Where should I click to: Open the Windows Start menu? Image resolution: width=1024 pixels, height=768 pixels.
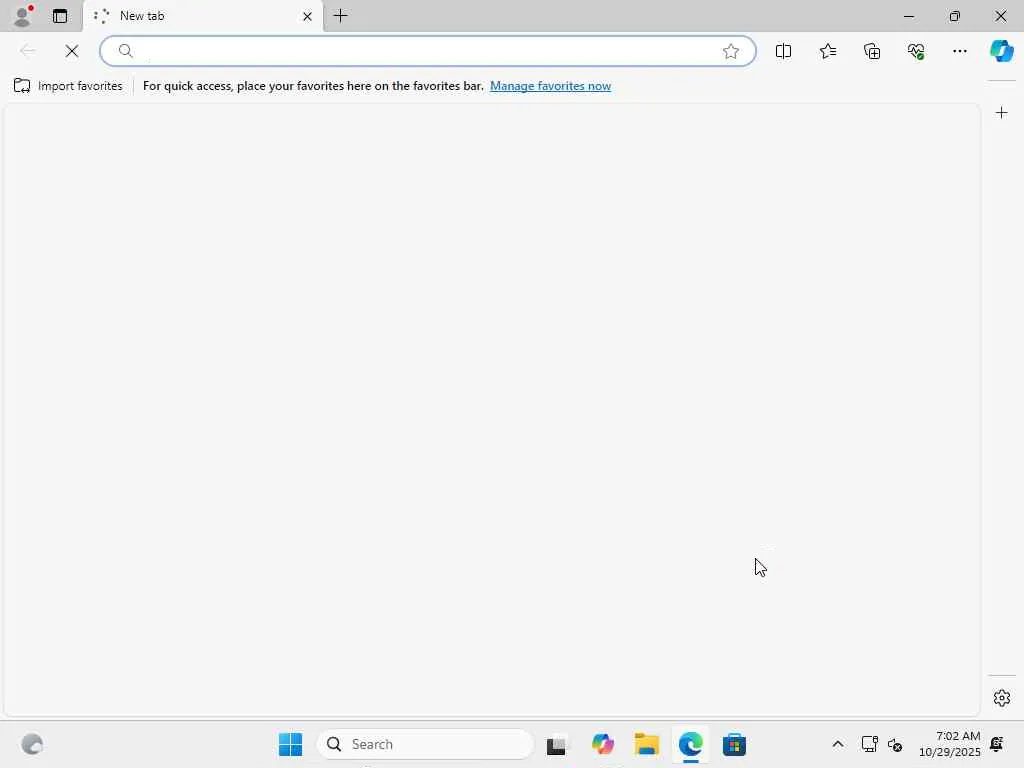[291, 744]
